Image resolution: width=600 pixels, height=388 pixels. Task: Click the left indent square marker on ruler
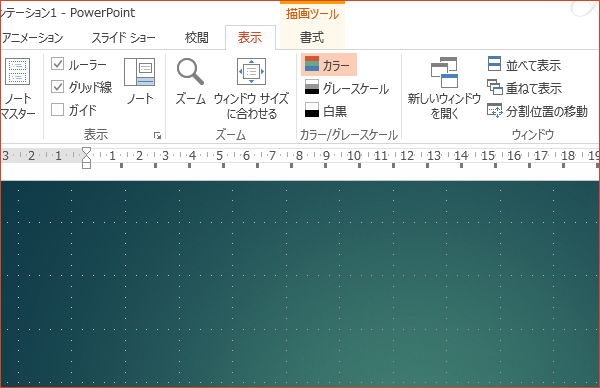coord(86,165)
